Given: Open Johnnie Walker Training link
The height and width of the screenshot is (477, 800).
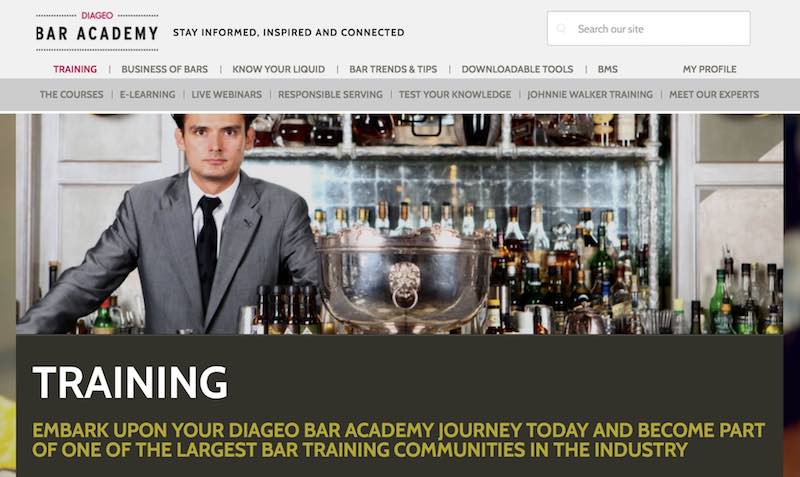Looking at the screenshot, I should [590, 94].
